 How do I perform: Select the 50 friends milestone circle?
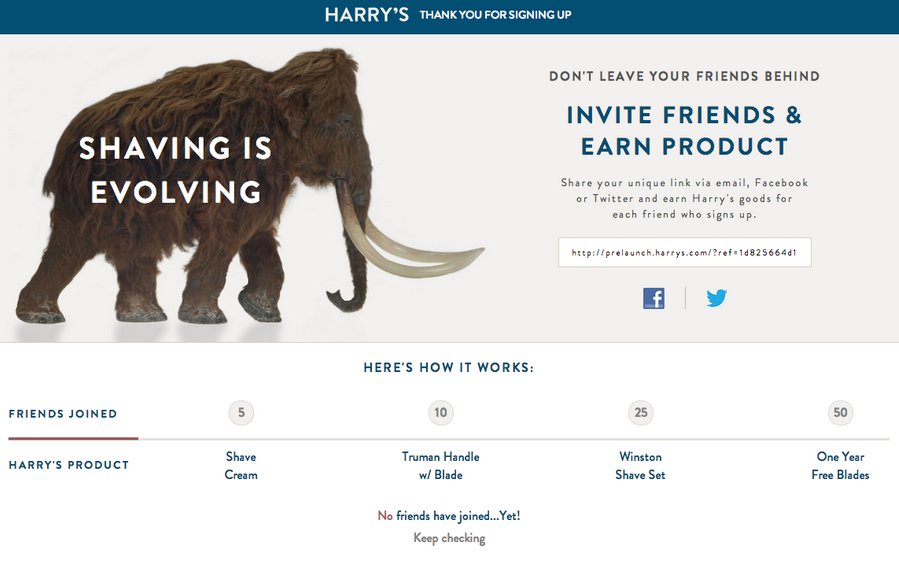point(840,412)
